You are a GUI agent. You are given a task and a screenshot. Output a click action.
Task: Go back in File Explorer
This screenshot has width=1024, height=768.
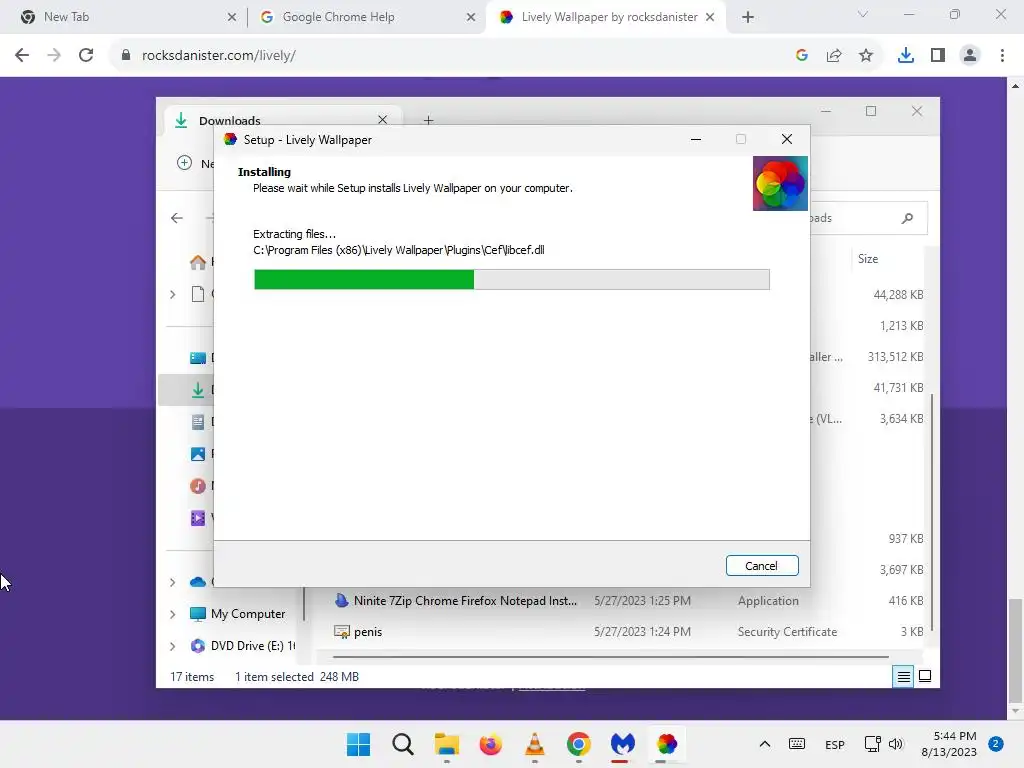coord(177,218)
